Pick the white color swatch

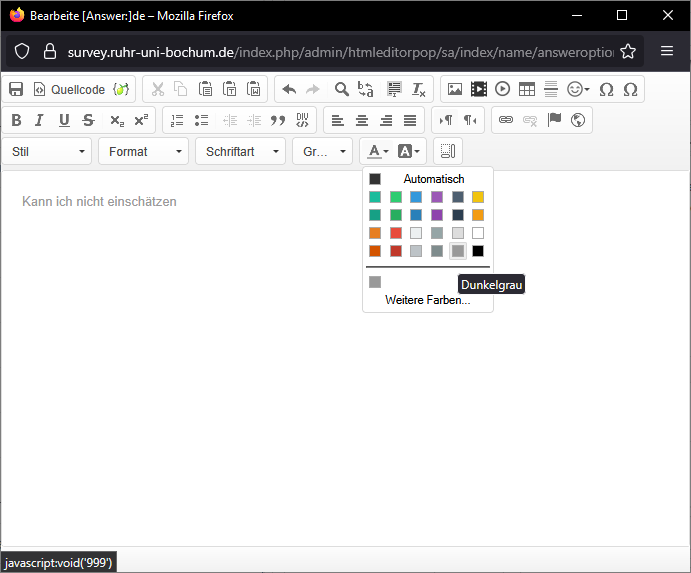click(x=478, y=233)
